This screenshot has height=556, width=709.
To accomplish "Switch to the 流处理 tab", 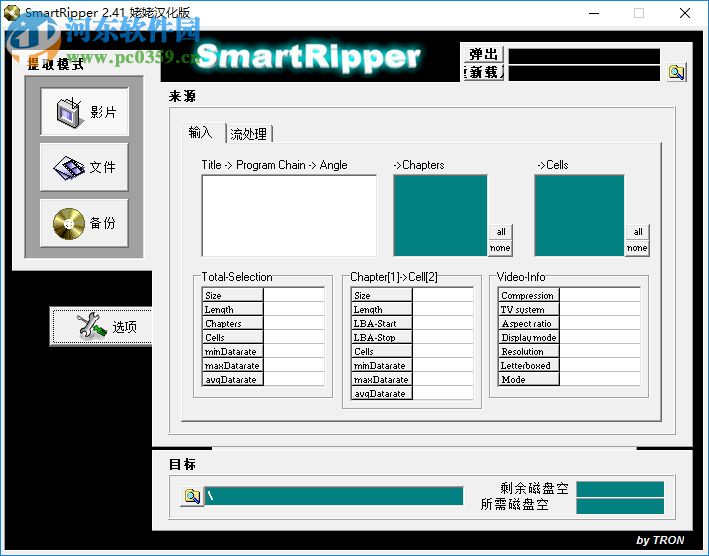I will 249,134.
